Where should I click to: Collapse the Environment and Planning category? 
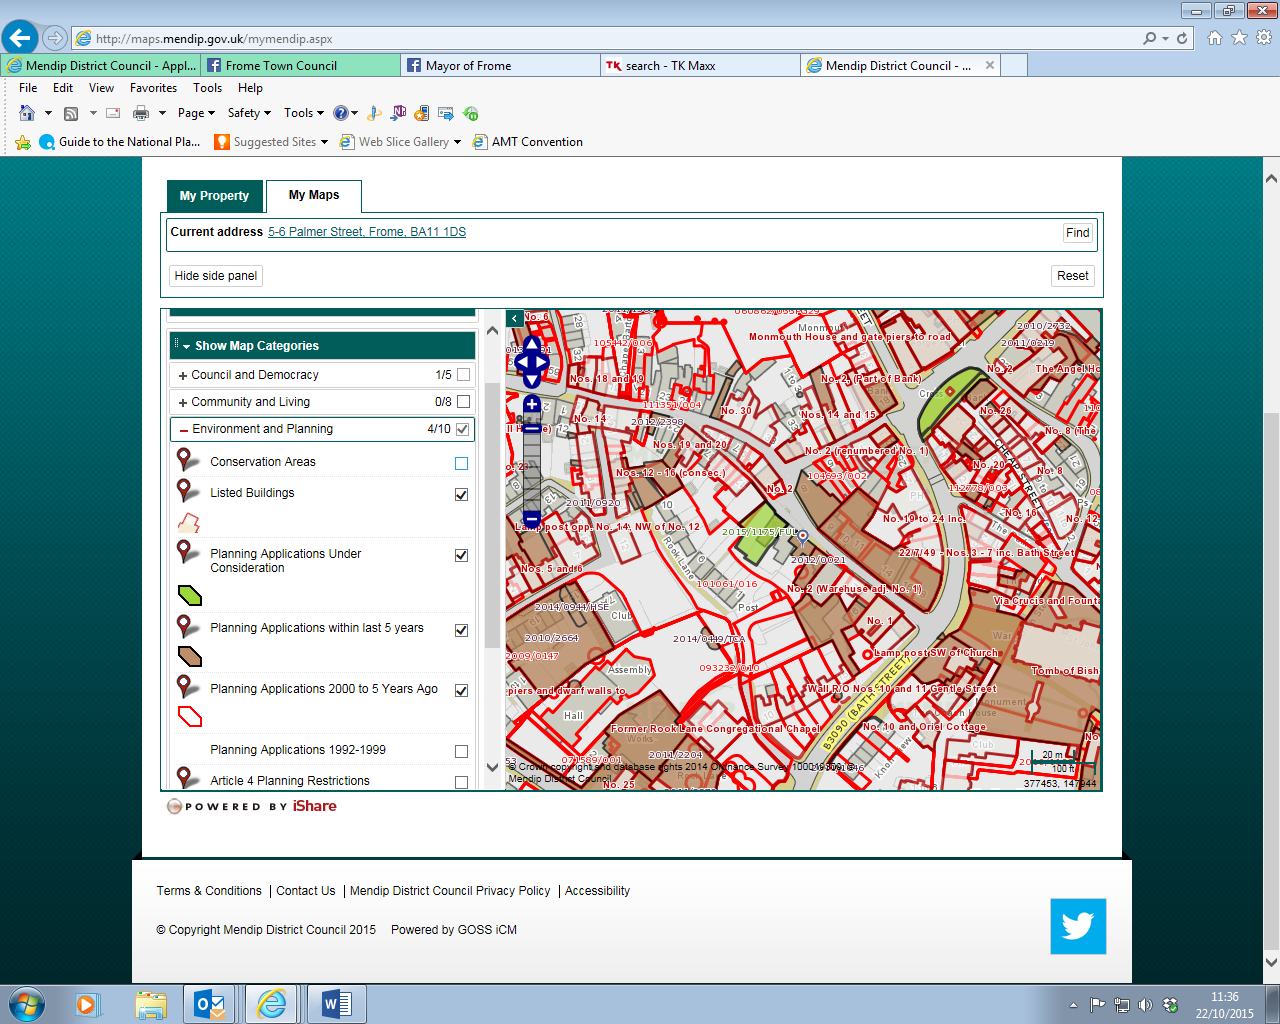184,430
